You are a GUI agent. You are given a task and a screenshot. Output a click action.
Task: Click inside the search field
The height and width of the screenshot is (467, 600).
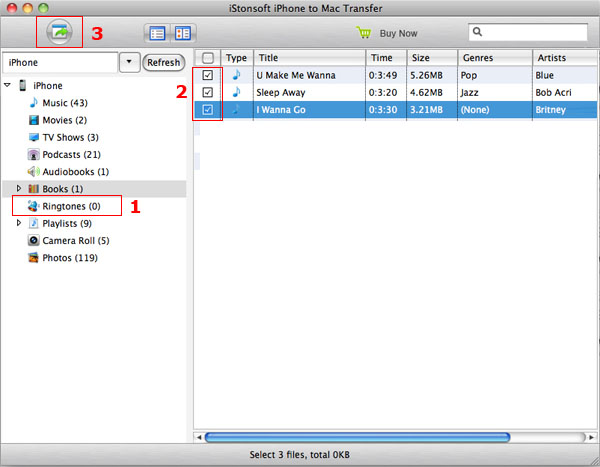point(528,32)
